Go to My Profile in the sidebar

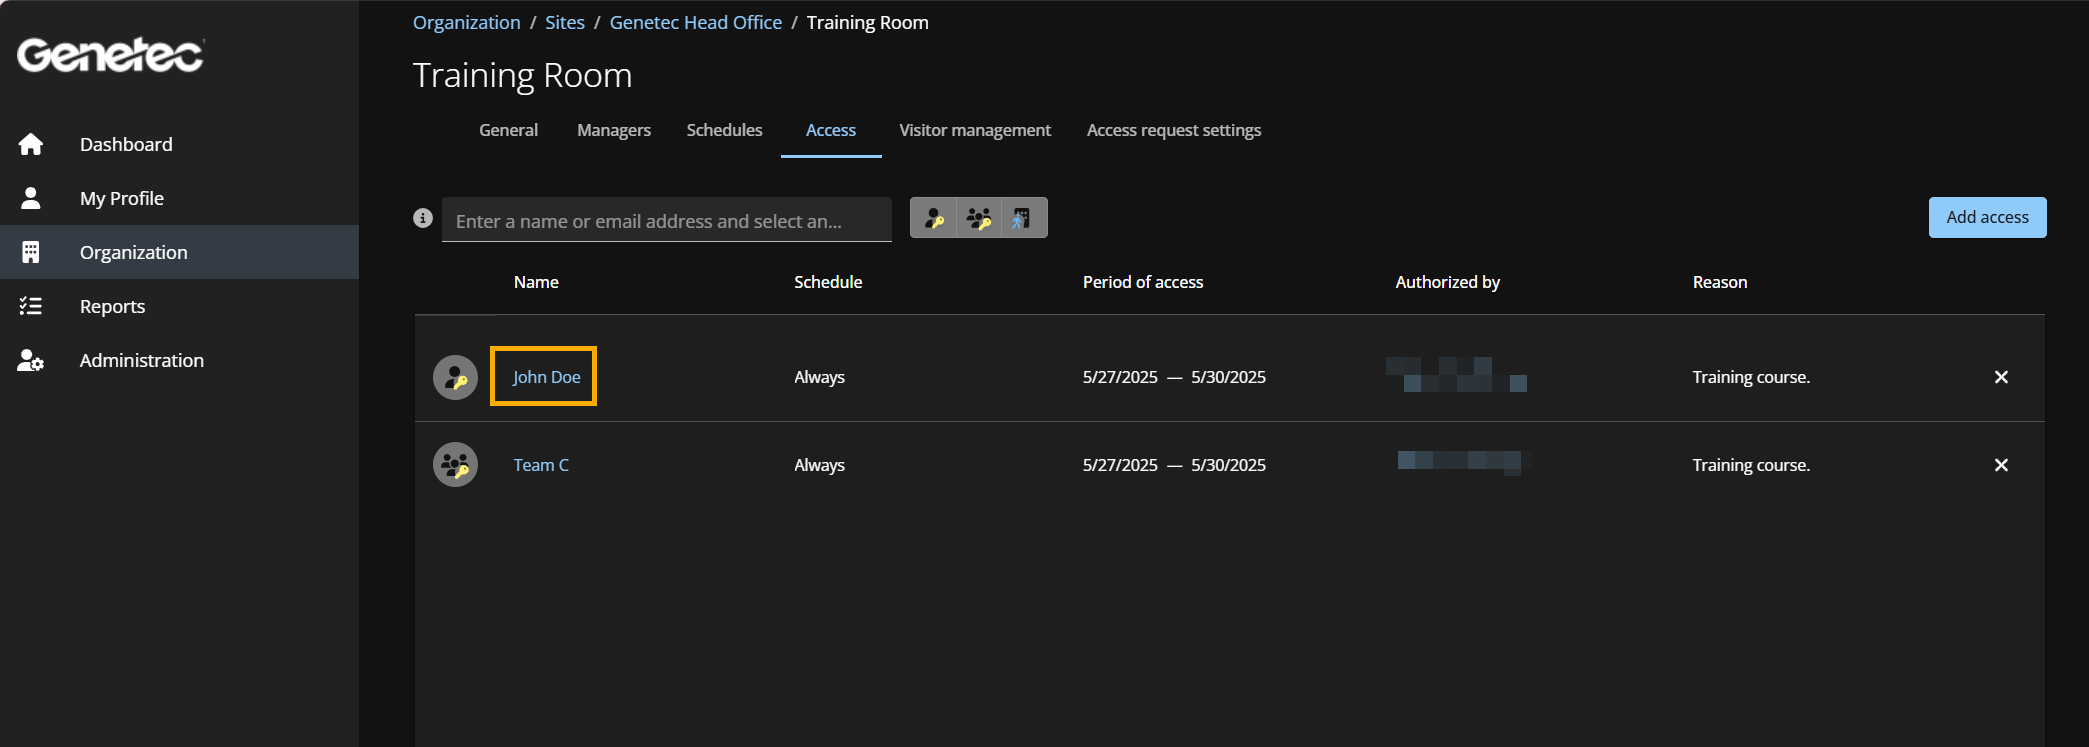coord(122,199)
